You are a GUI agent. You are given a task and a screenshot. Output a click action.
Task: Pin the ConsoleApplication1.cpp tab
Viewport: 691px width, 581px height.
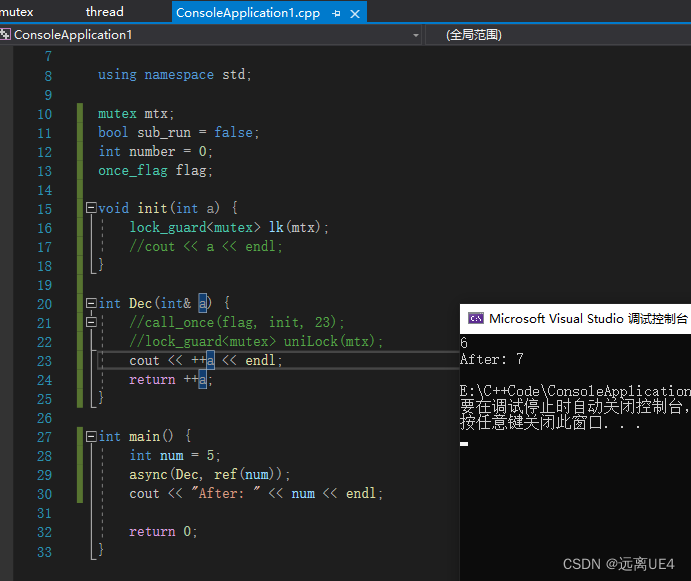(336, 14)
